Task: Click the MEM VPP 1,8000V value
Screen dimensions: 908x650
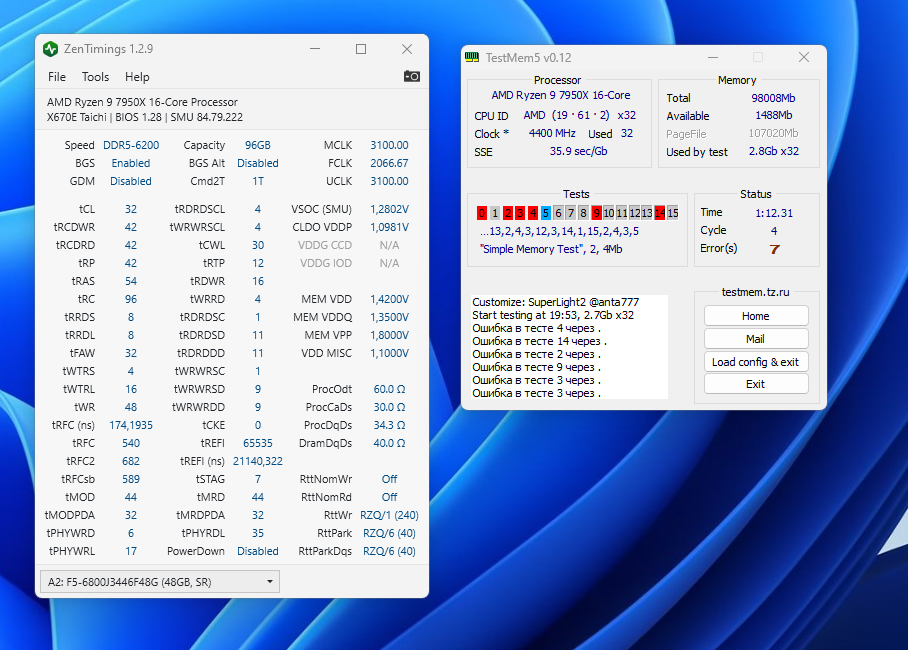Action: (389, 335)
